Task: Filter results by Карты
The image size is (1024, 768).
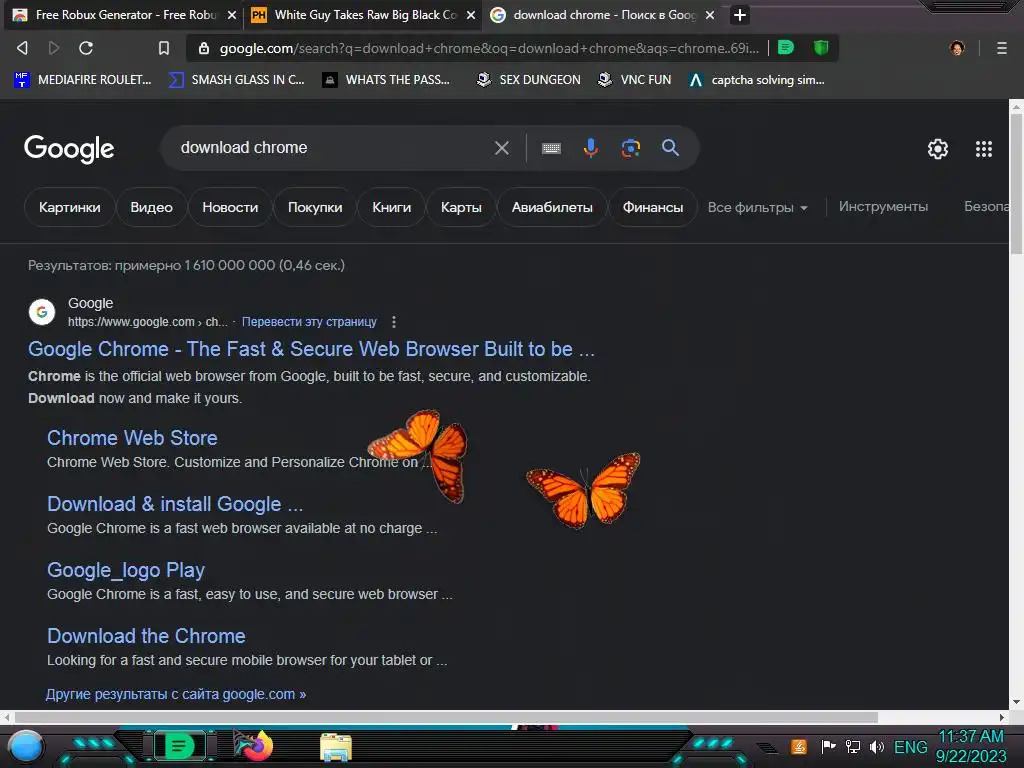Action: [x=461, y=208]
